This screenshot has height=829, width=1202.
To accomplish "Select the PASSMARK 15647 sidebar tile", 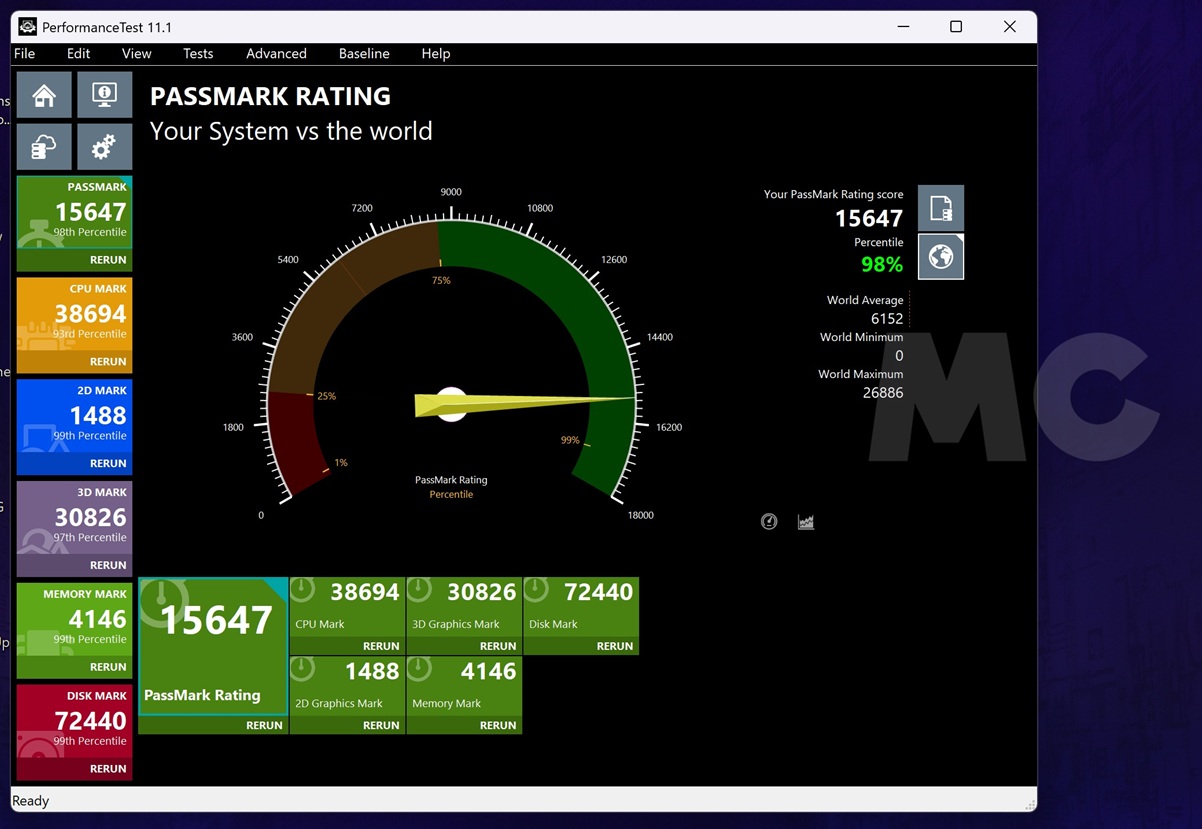I will coord(75,212).
